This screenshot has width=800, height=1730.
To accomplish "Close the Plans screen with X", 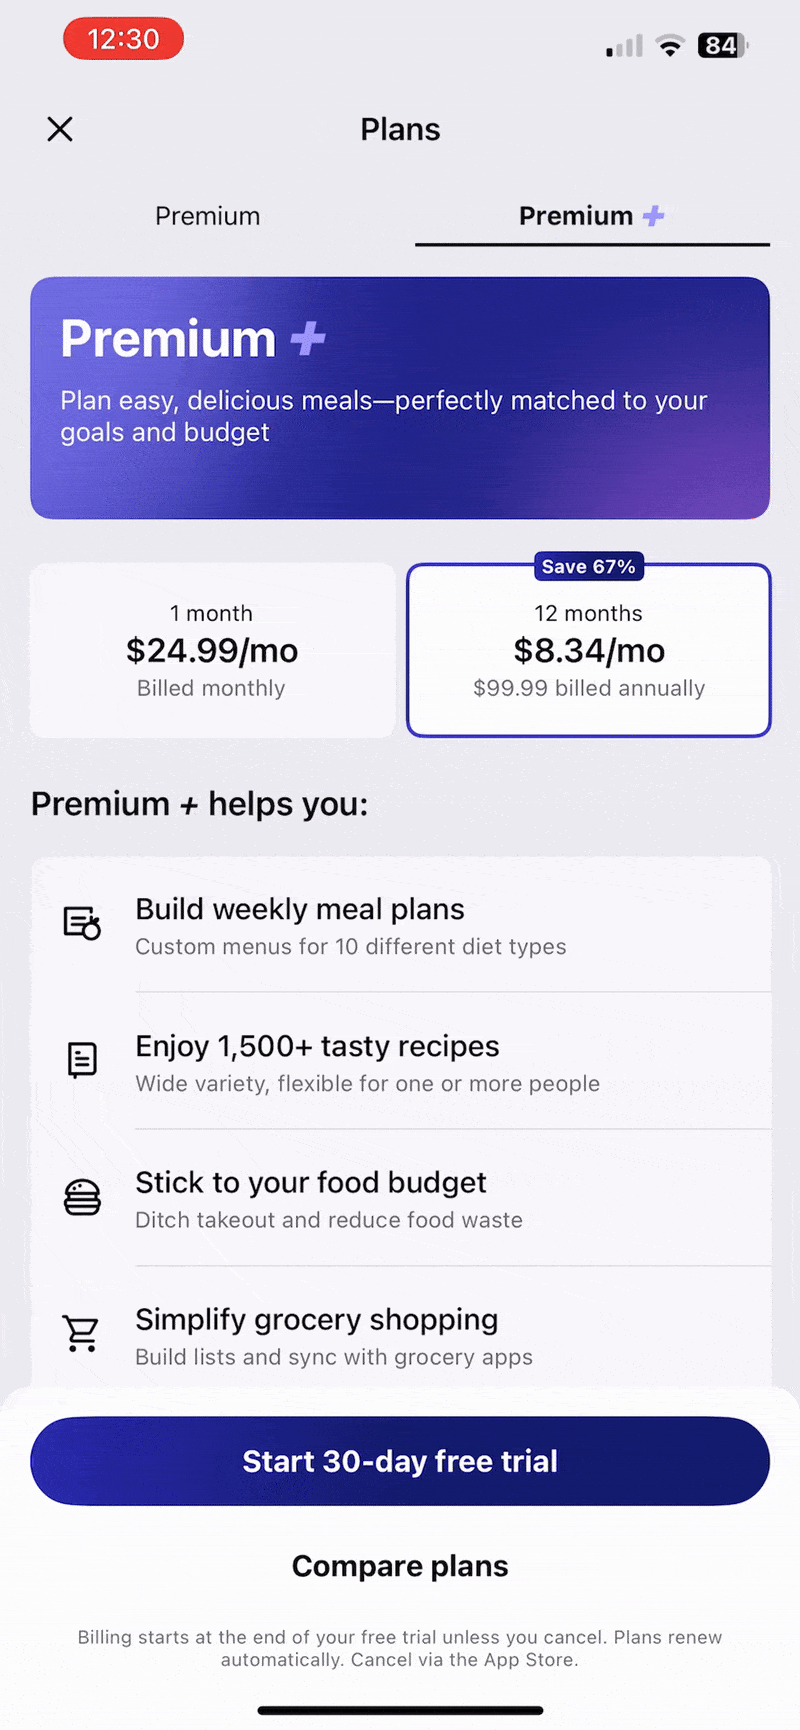I will (x=60, y=129).
